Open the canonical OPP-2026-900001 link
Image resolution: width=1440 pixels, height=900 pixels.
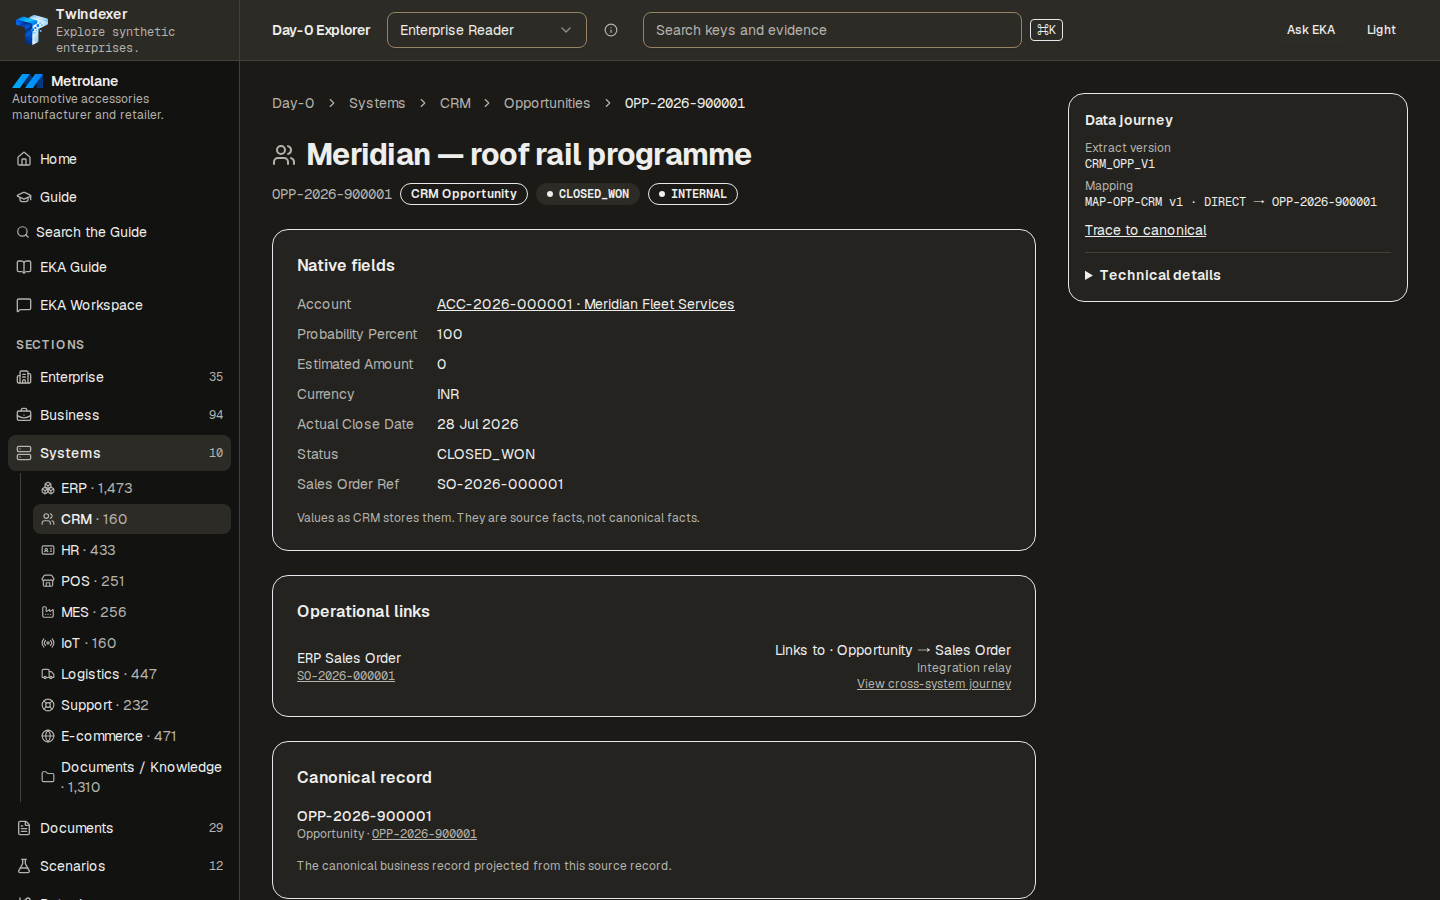point(424,834)
